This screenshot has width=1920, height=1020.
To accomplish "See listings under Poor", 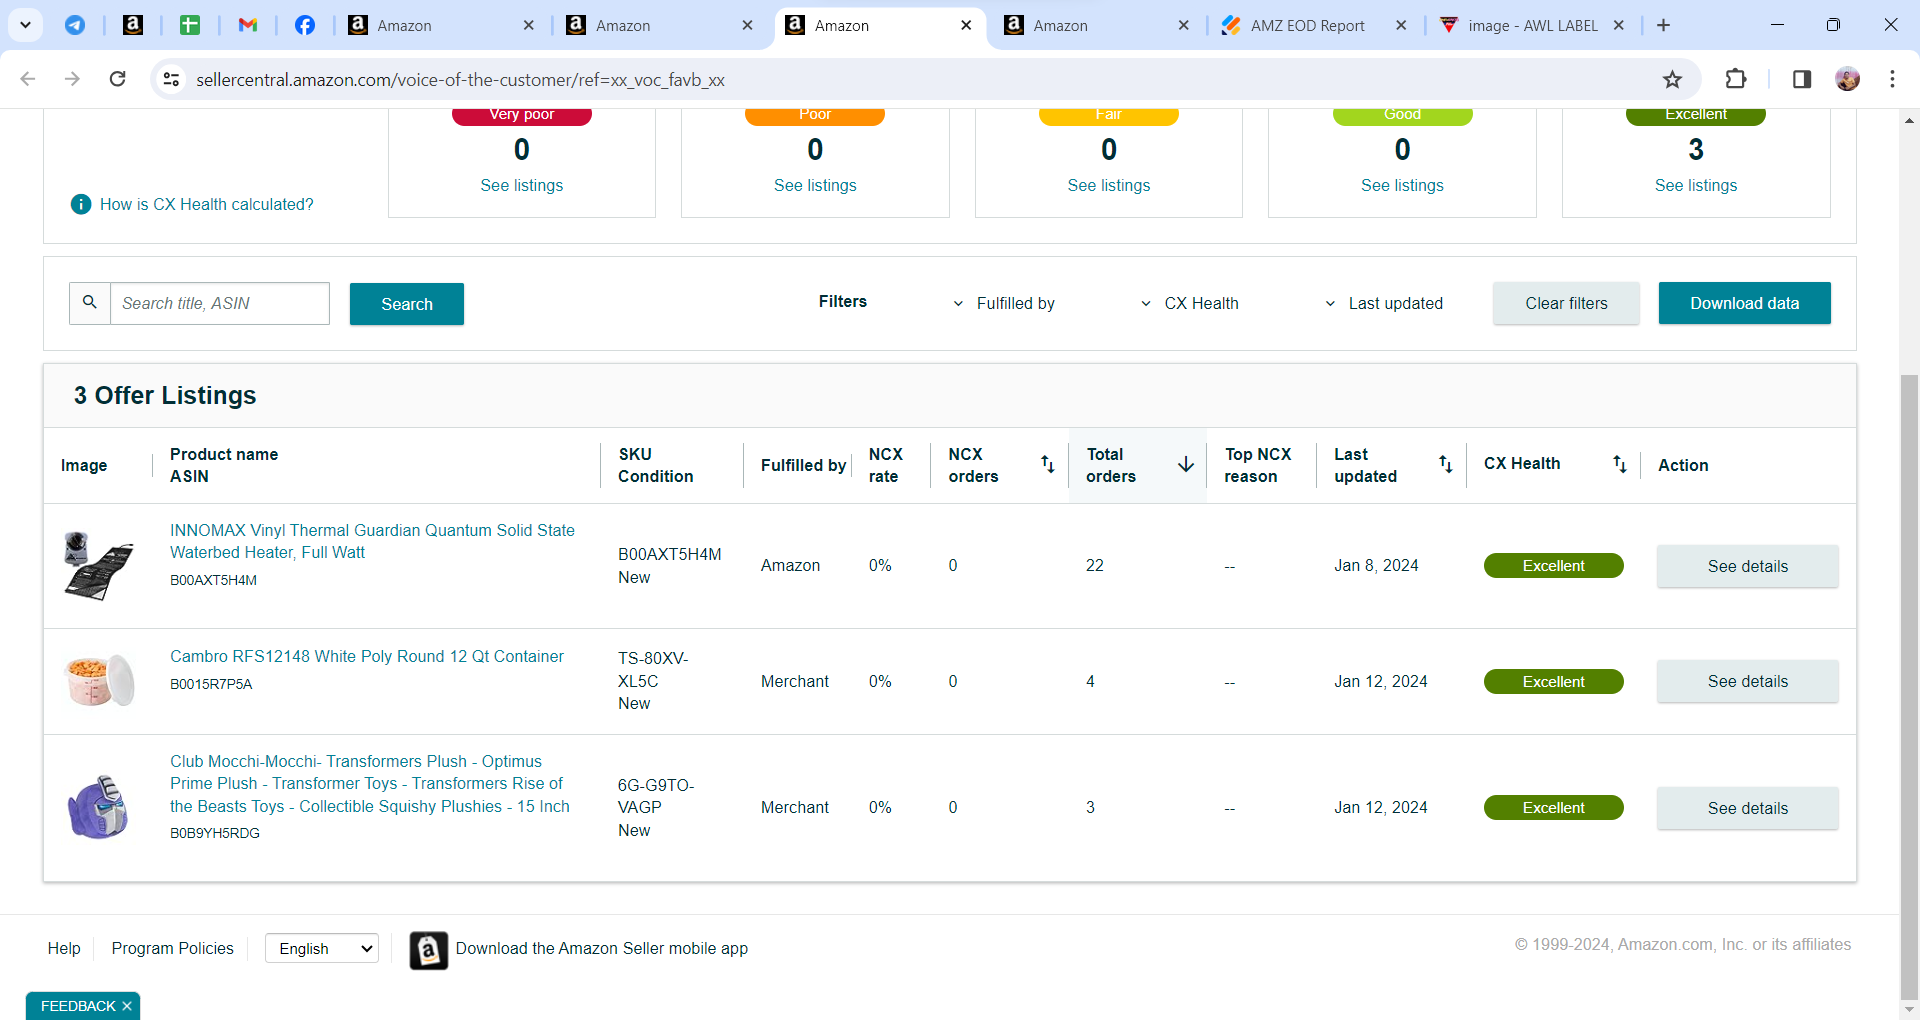I will 815,185.
